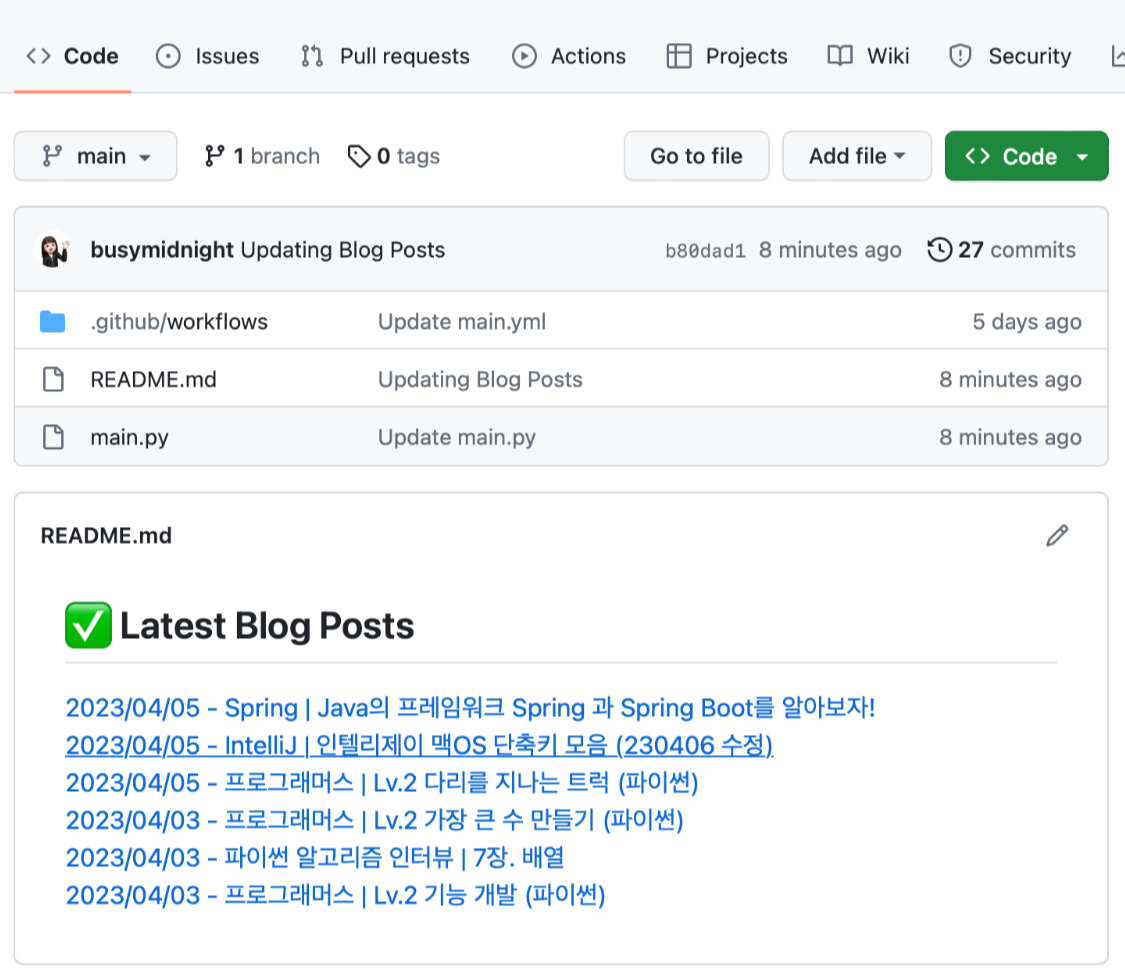1125x973 pixels.
Task: Open the Projects tab
Action: pyautogui.click(x=726, y=56)
